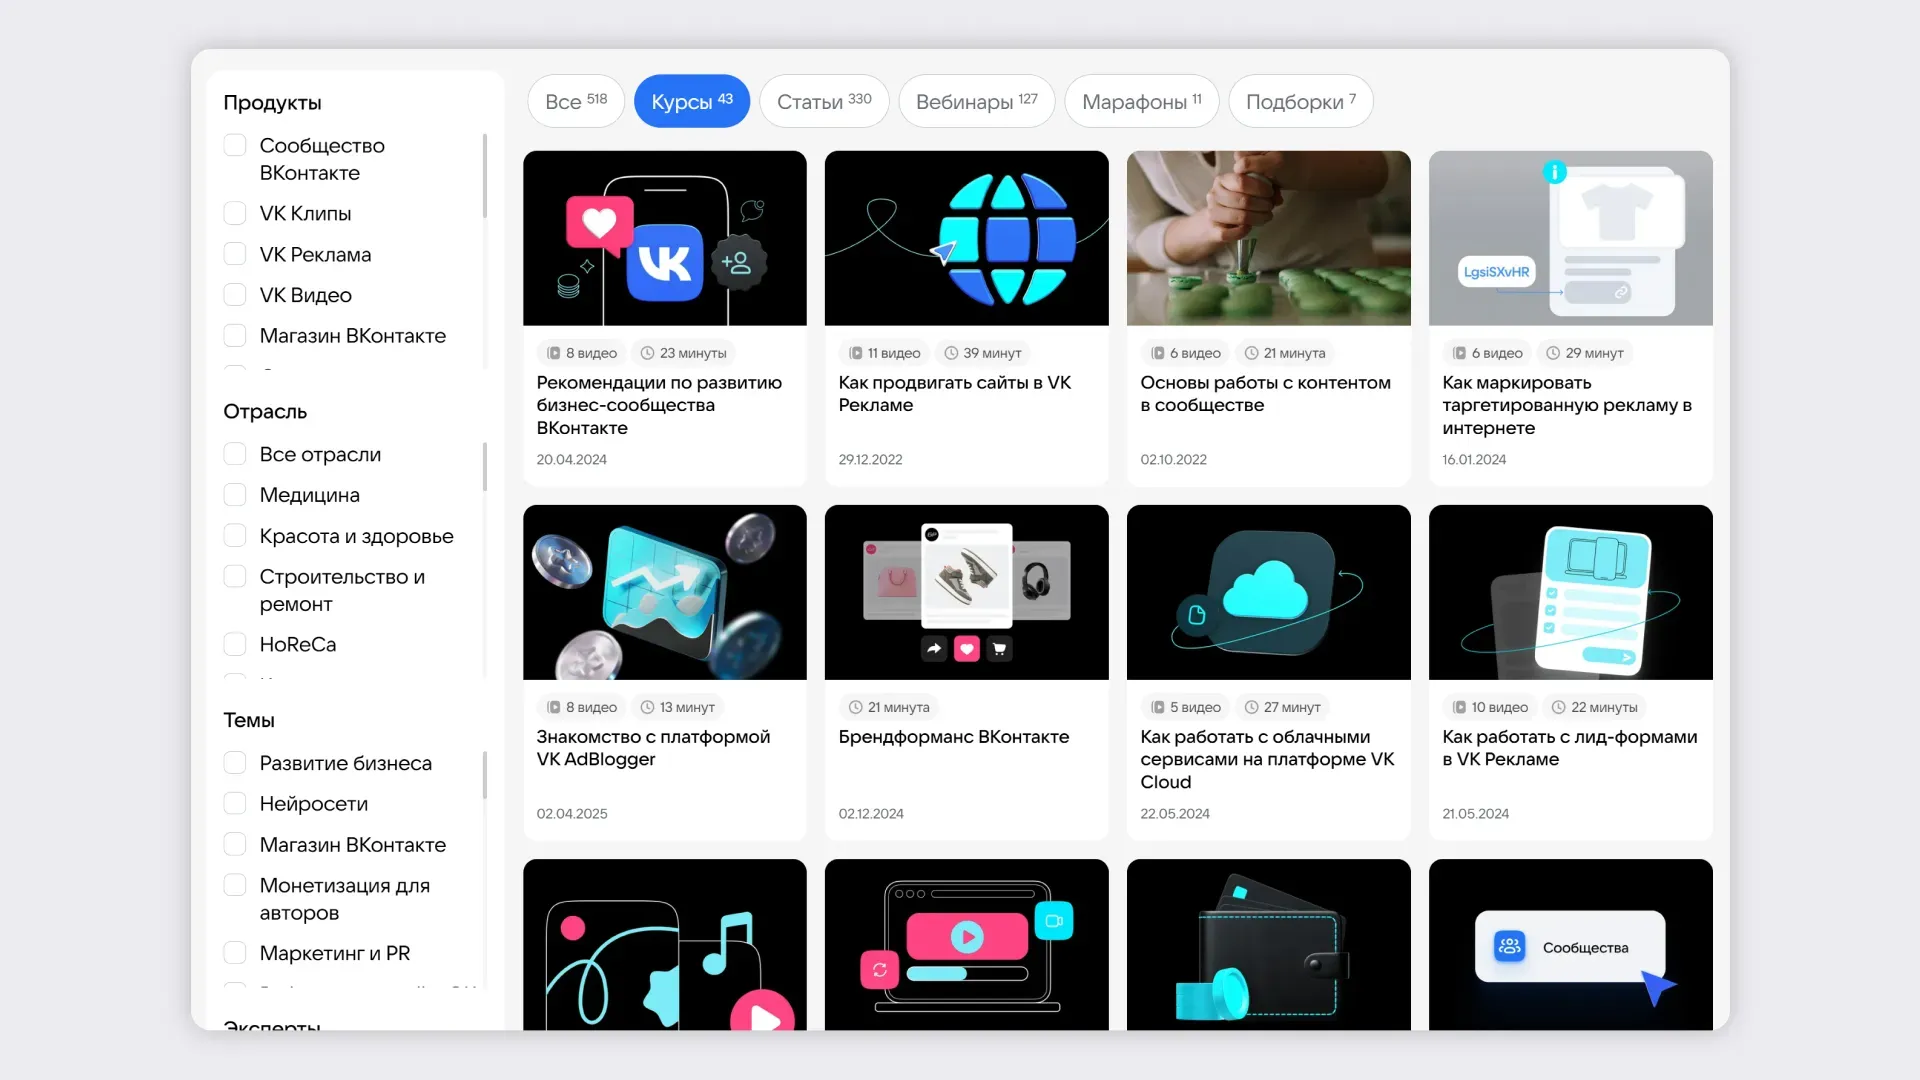1920x1080 pixels.
Task: Toggle the VK Видео checkbox
Action: [235, 295]
